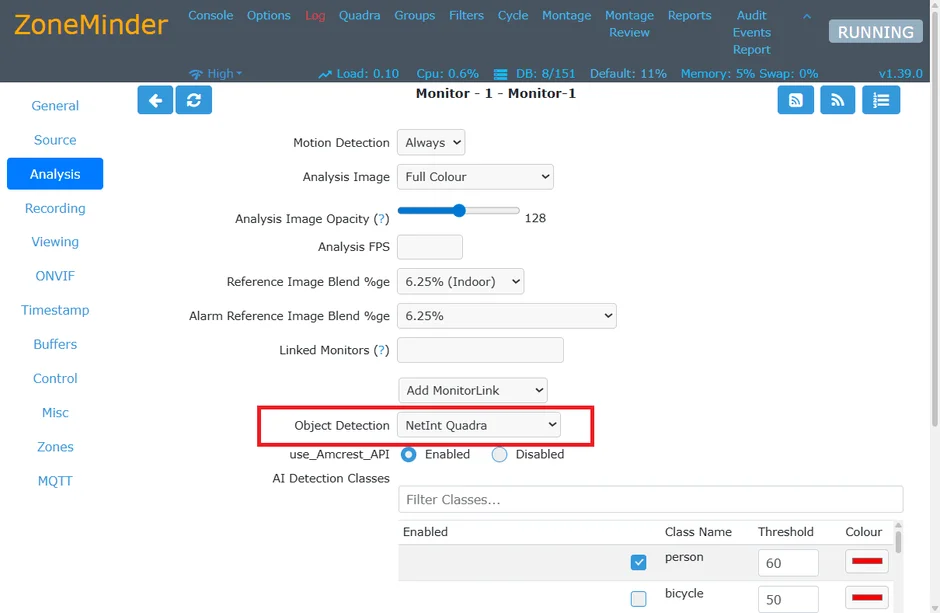Screen dimensions: 940x613
Task: Open the Montage menu item
Action: click(x=566, y=15)
